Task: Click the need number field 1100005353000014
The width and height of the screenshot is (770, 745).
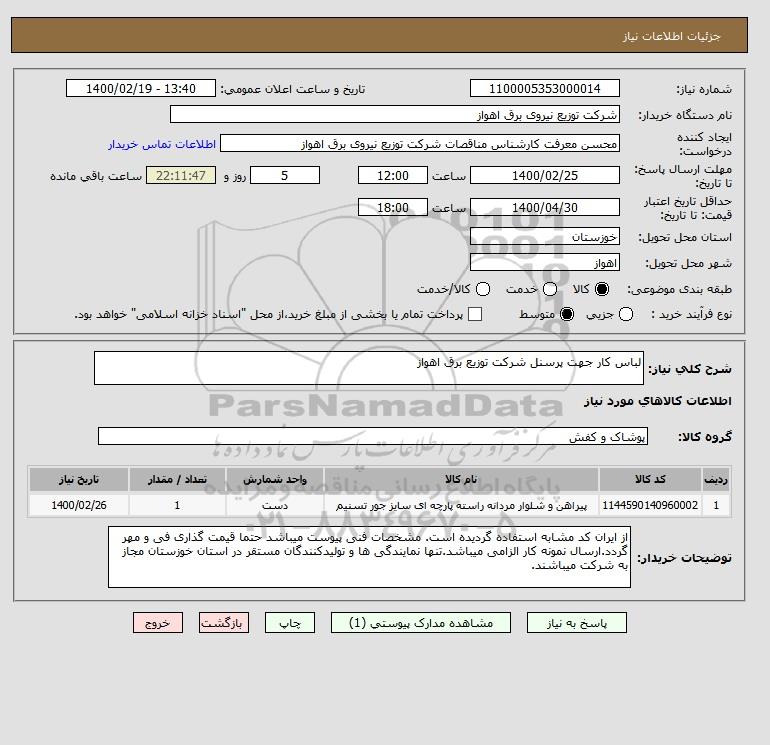Action: tap(545, 88)
